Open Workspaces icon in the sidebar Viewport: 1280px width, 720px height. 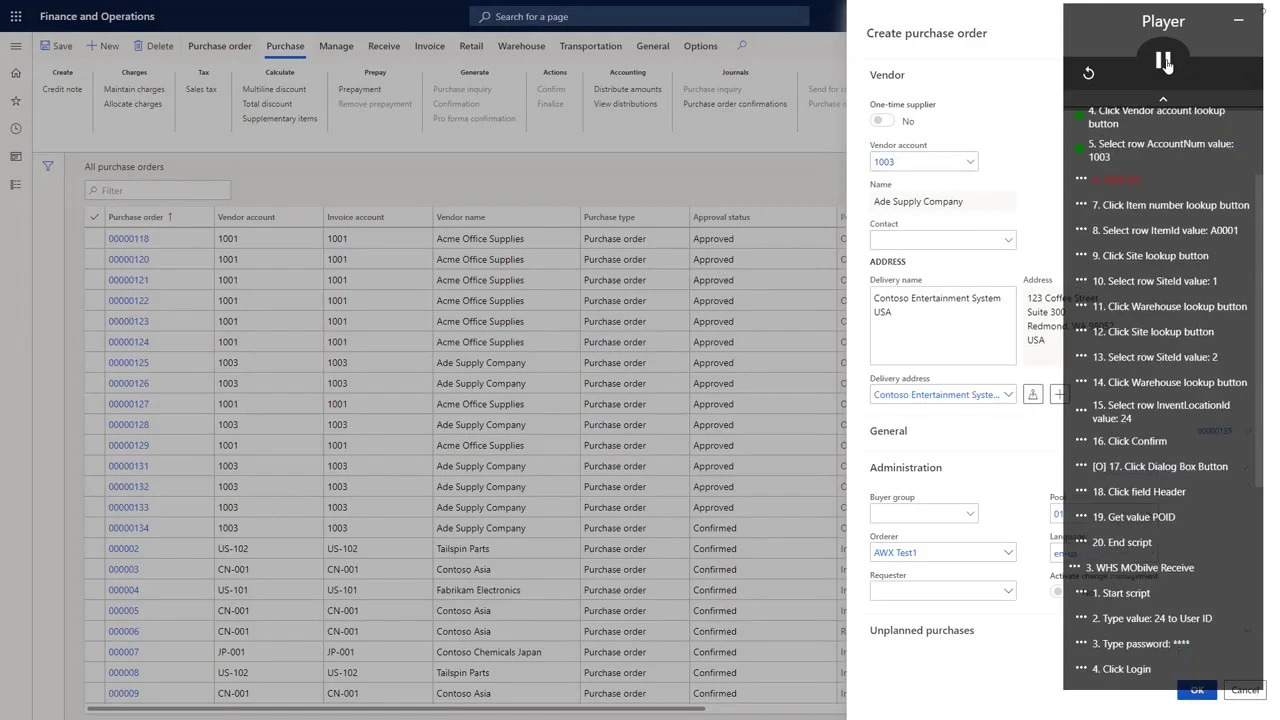[16, 157]
